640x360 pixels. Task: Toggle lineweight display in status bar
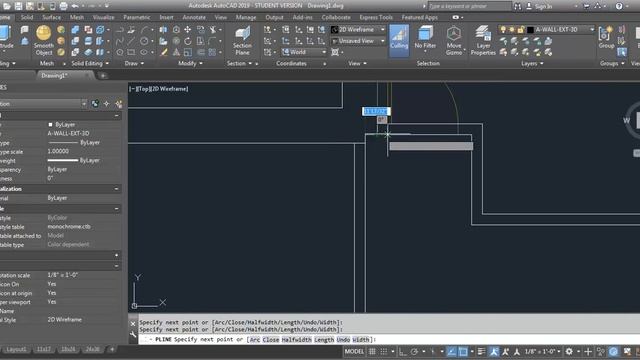pos(481,351)
